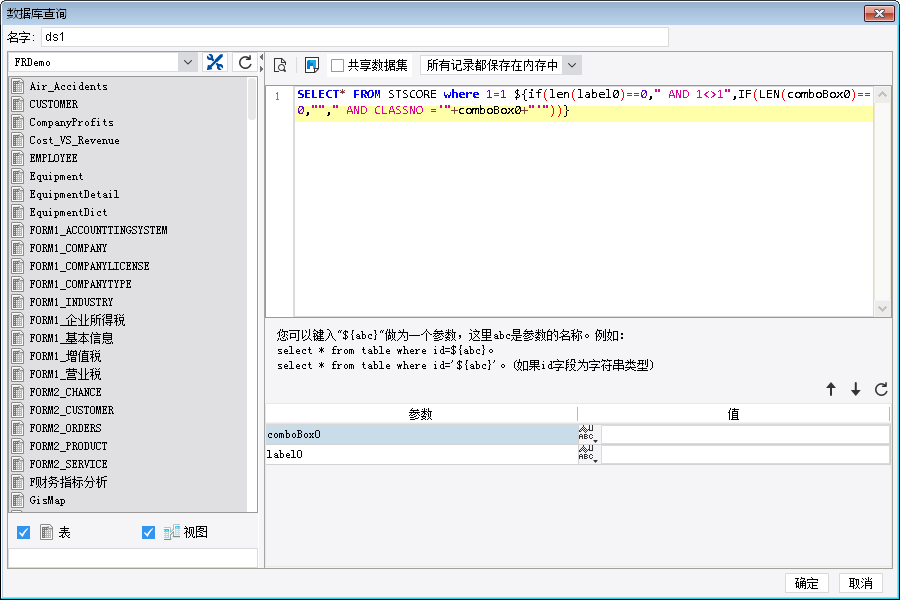
Task: Click the 参数 column header
Action: (421, 414)
